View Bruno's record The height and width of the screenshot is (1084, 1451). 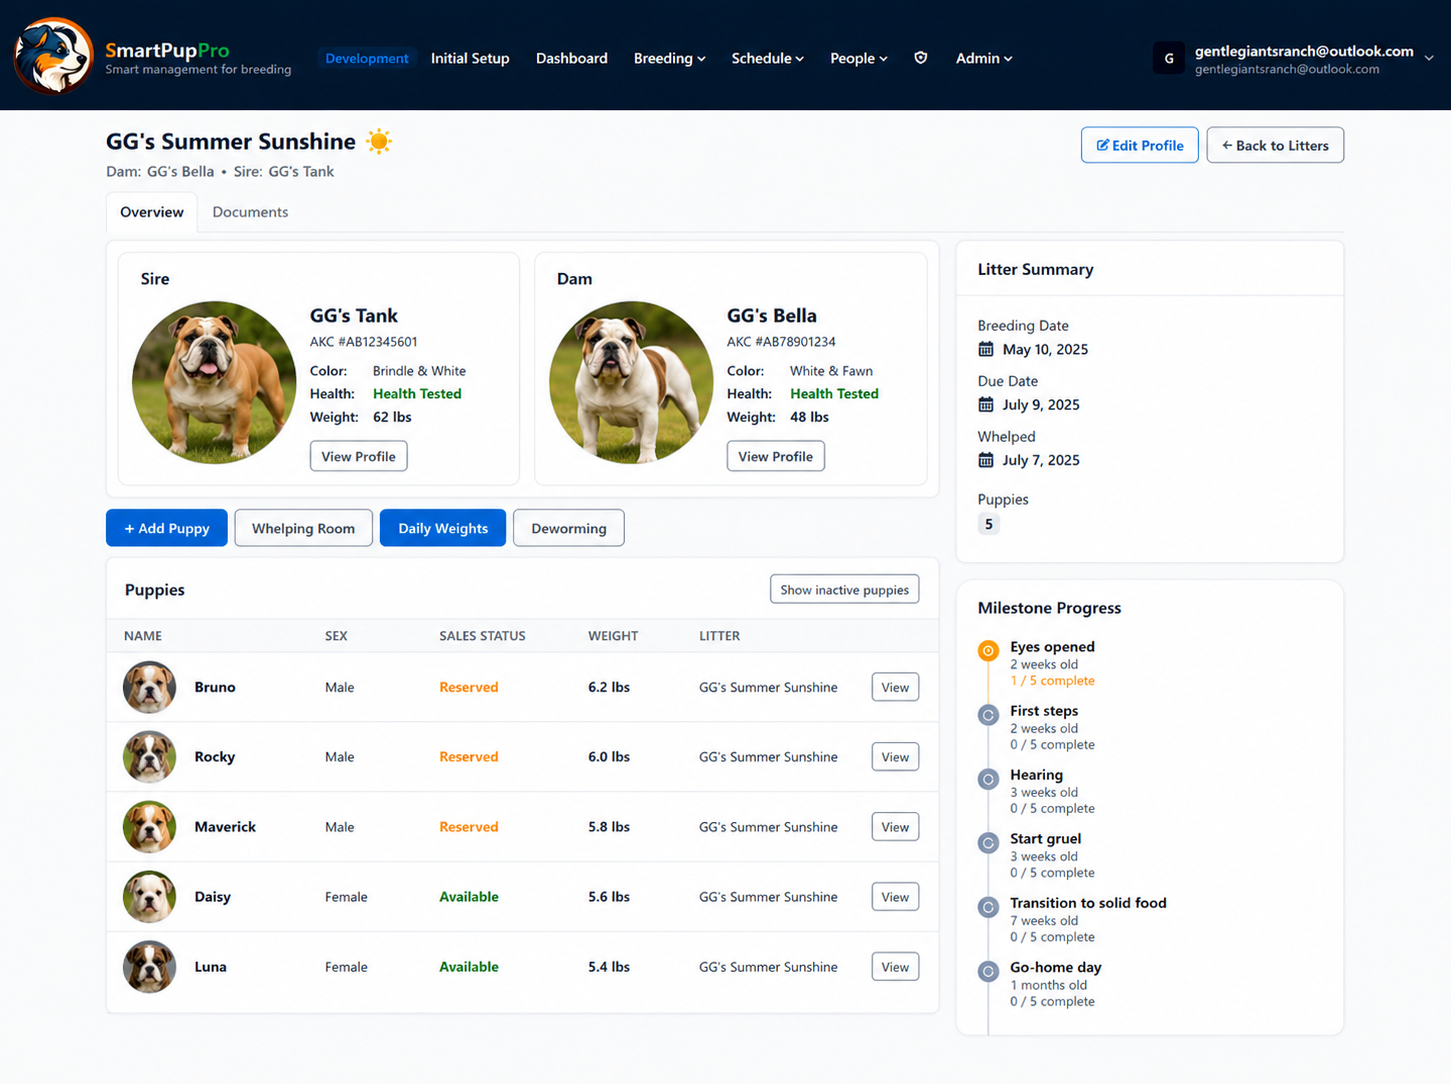coord(895,687)
